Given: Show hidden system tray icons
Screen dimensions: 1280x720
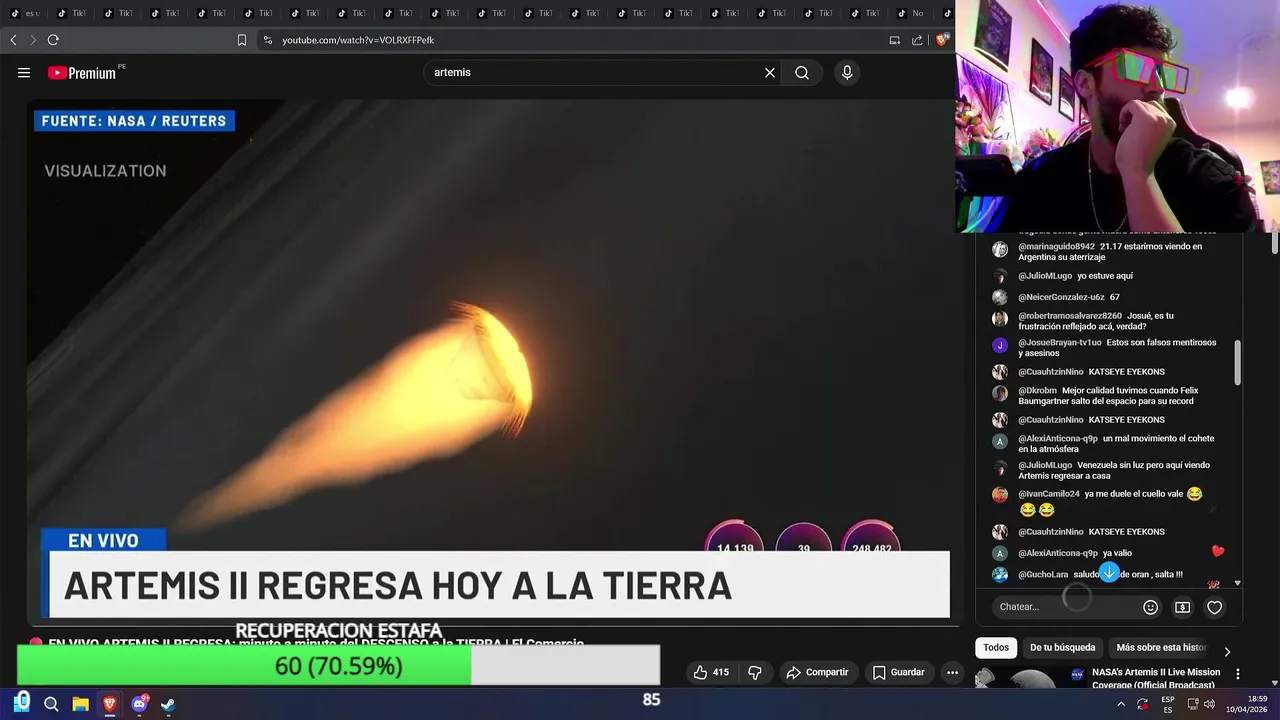Looking at the screenshot, I should [x=1121, y=704].
